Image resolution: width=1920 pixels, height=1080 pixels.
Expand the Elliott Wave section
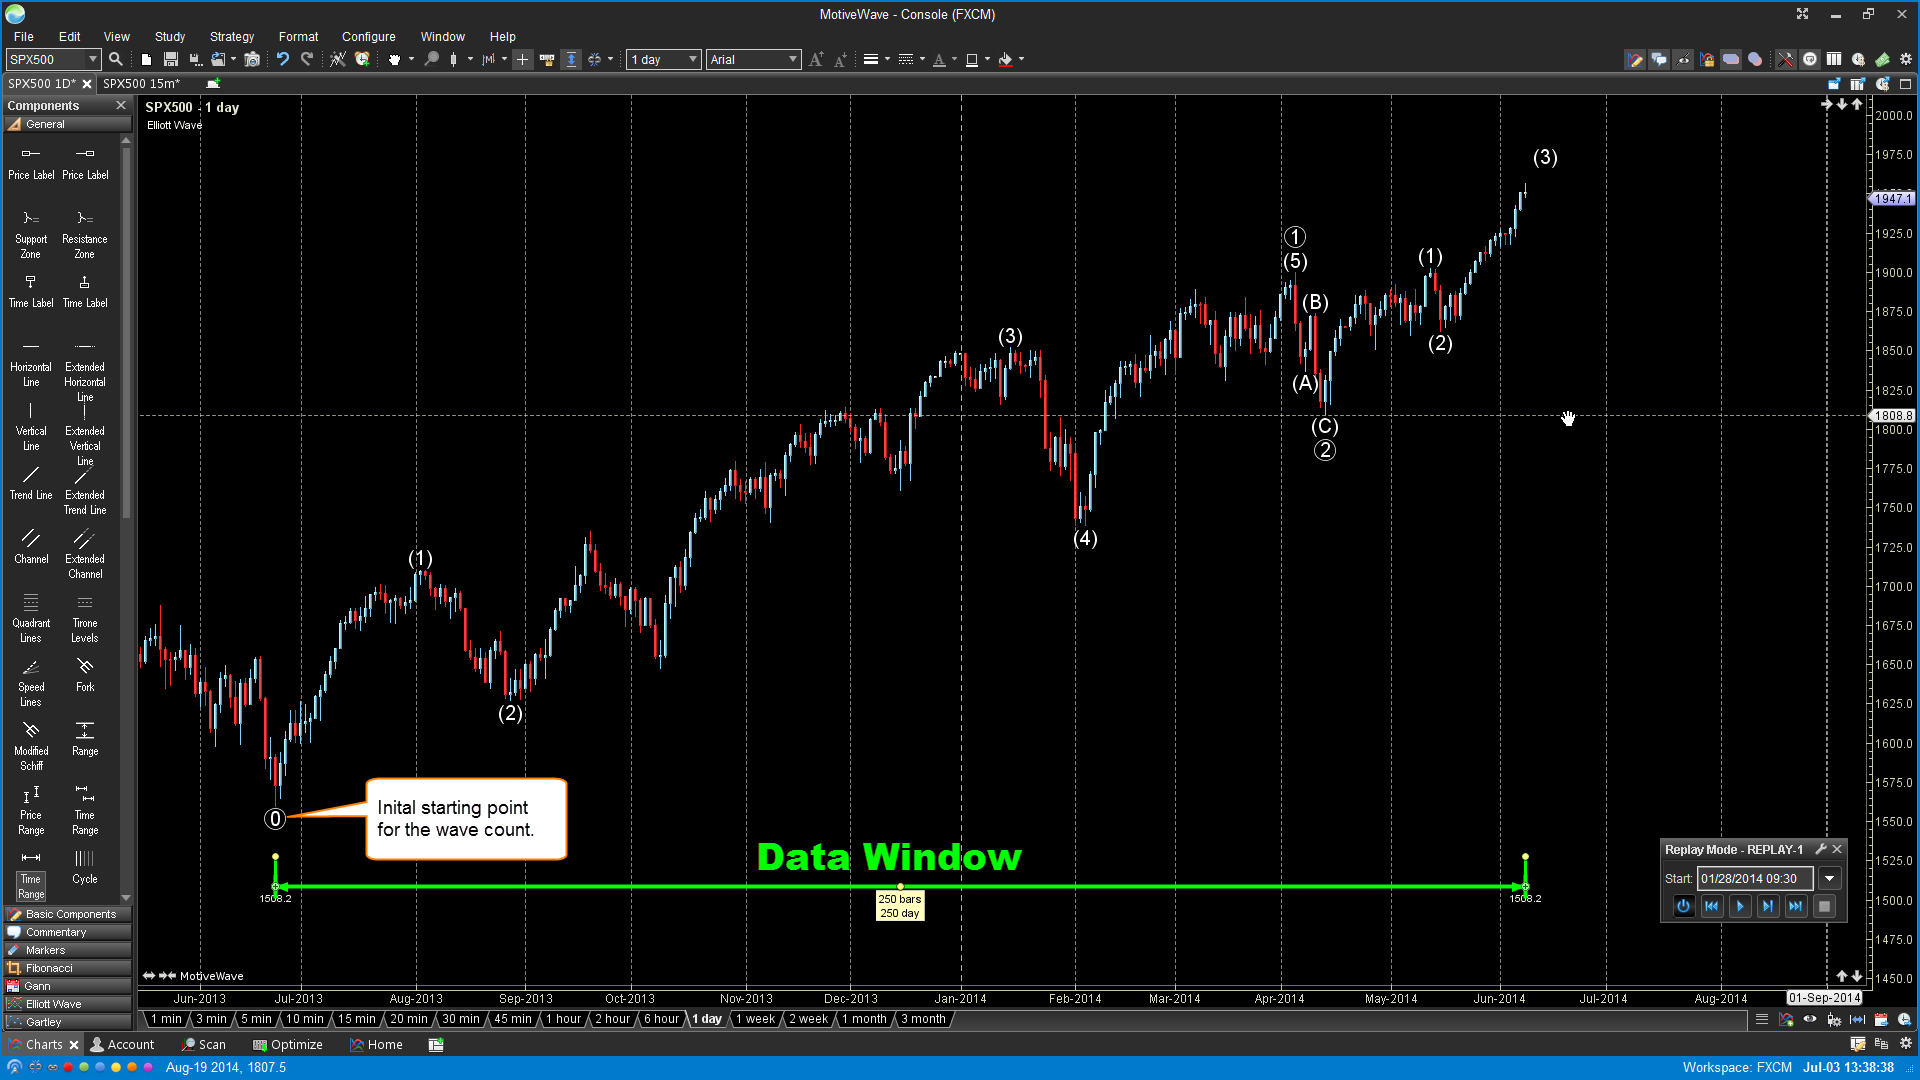(68, 1004)
